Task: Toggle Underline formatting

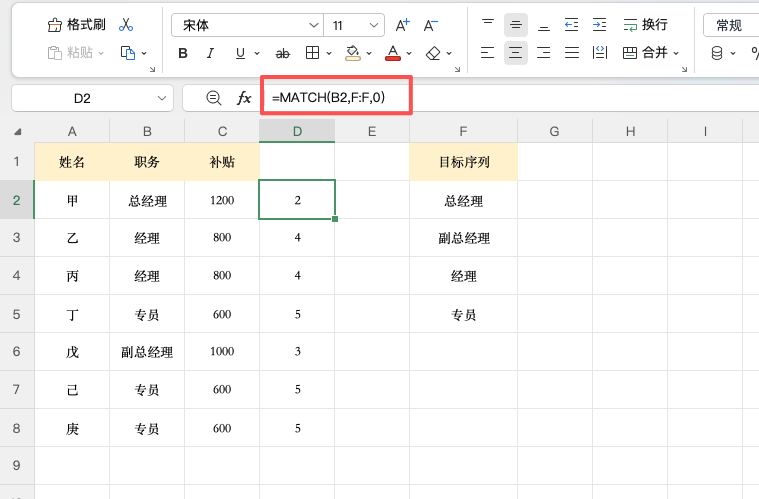Action: (240, 53)
